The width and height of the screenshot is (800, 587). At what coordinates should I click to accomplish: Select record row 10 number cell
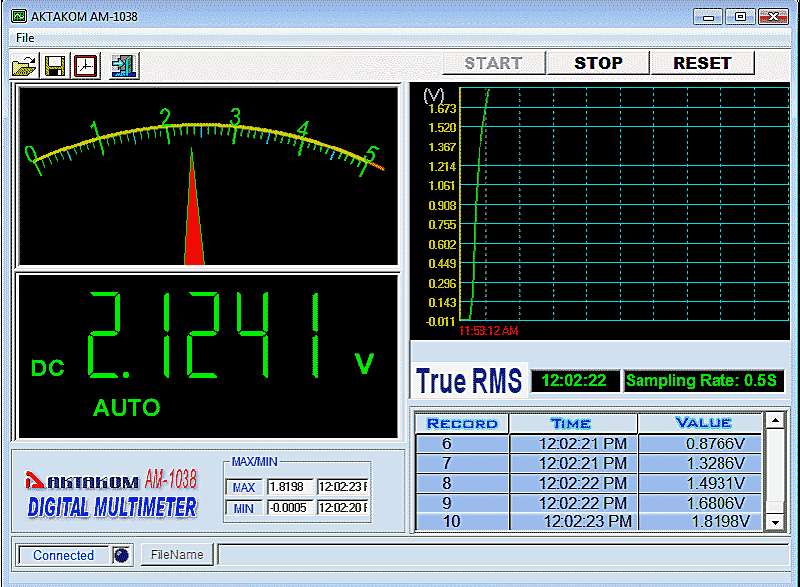(462, 522)
